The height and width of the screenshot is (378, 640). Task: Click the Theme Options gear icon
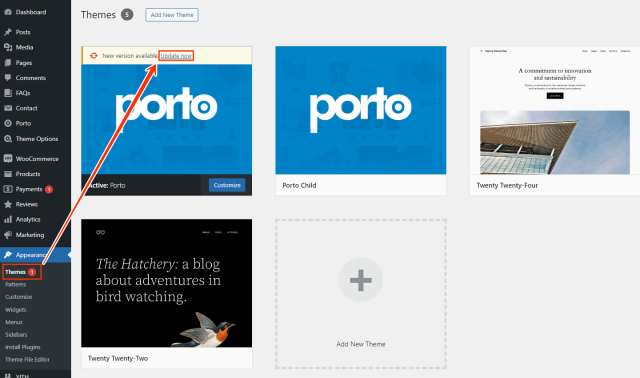pos(8,139)
